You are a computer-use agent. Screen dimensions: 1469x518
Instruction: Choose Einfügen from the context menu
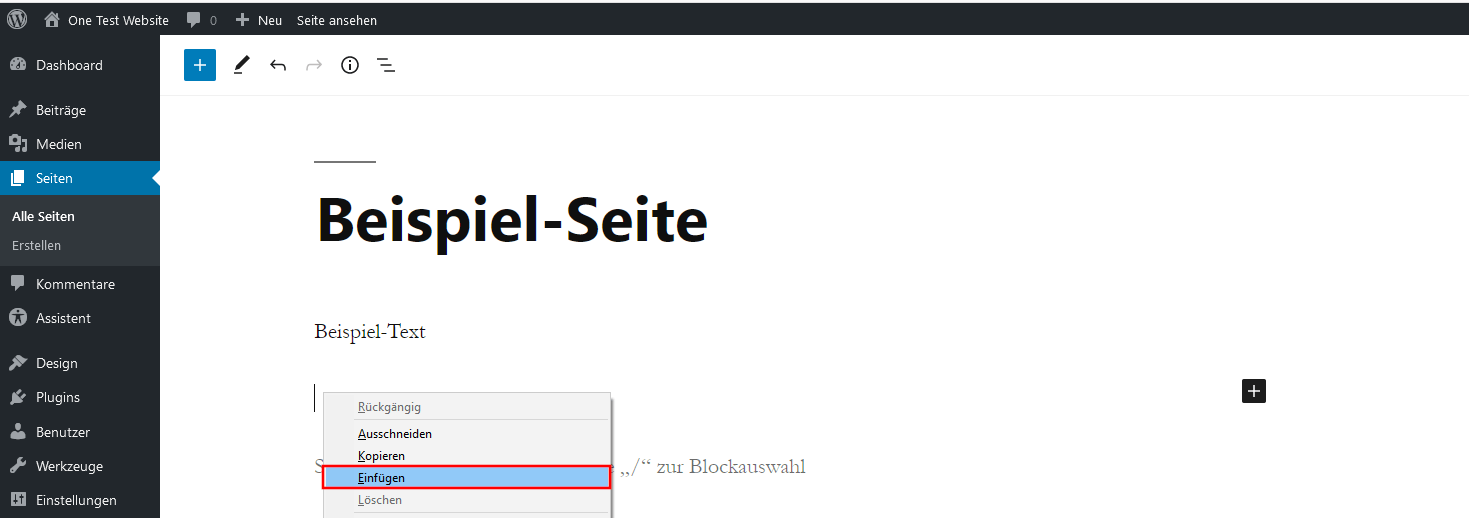pyautogui.click(x=381, y=478)
